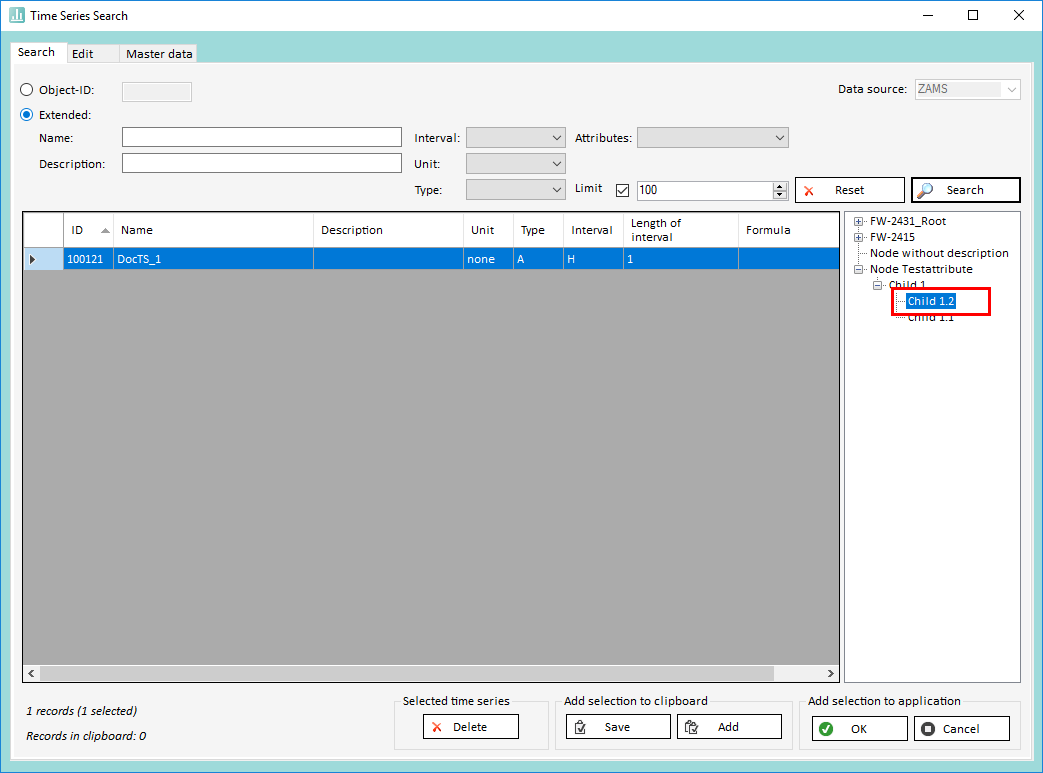Click the Reset button
Screen dimensions: 1043x773
849,190
